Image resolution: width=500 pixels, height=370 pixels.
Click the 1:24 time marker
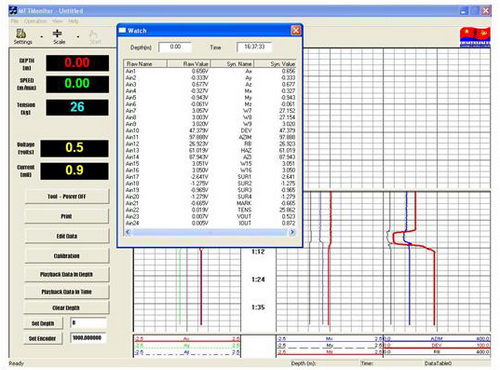coord(258,279)
